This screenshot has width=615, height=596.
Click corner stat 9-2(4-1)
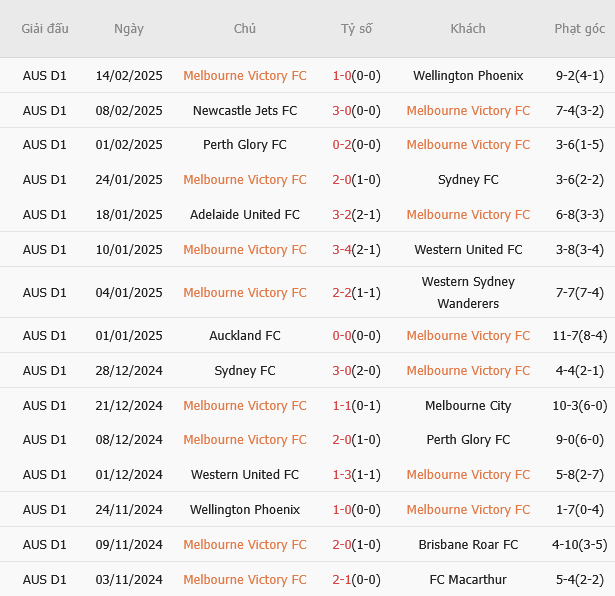pos(580,75)
